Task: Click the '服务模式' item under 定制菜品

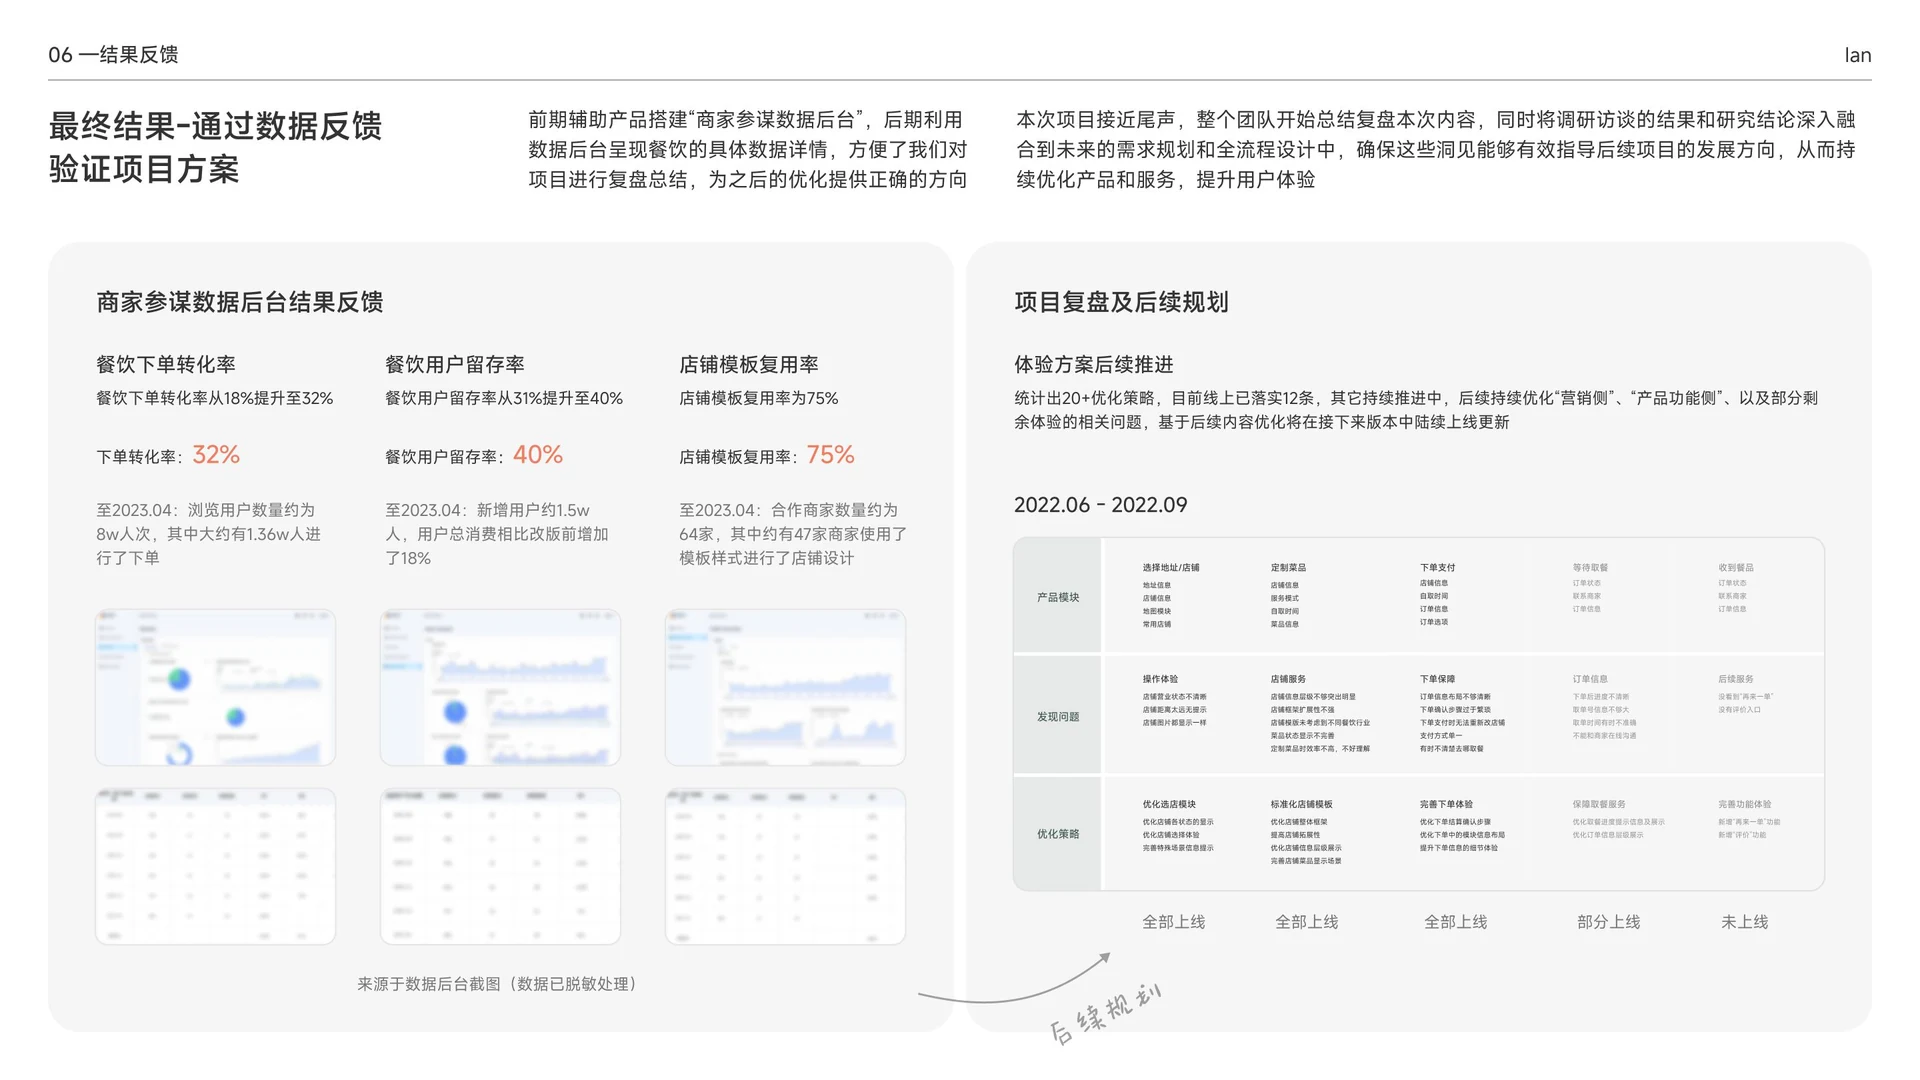Action: click(x=1285, y=598)
